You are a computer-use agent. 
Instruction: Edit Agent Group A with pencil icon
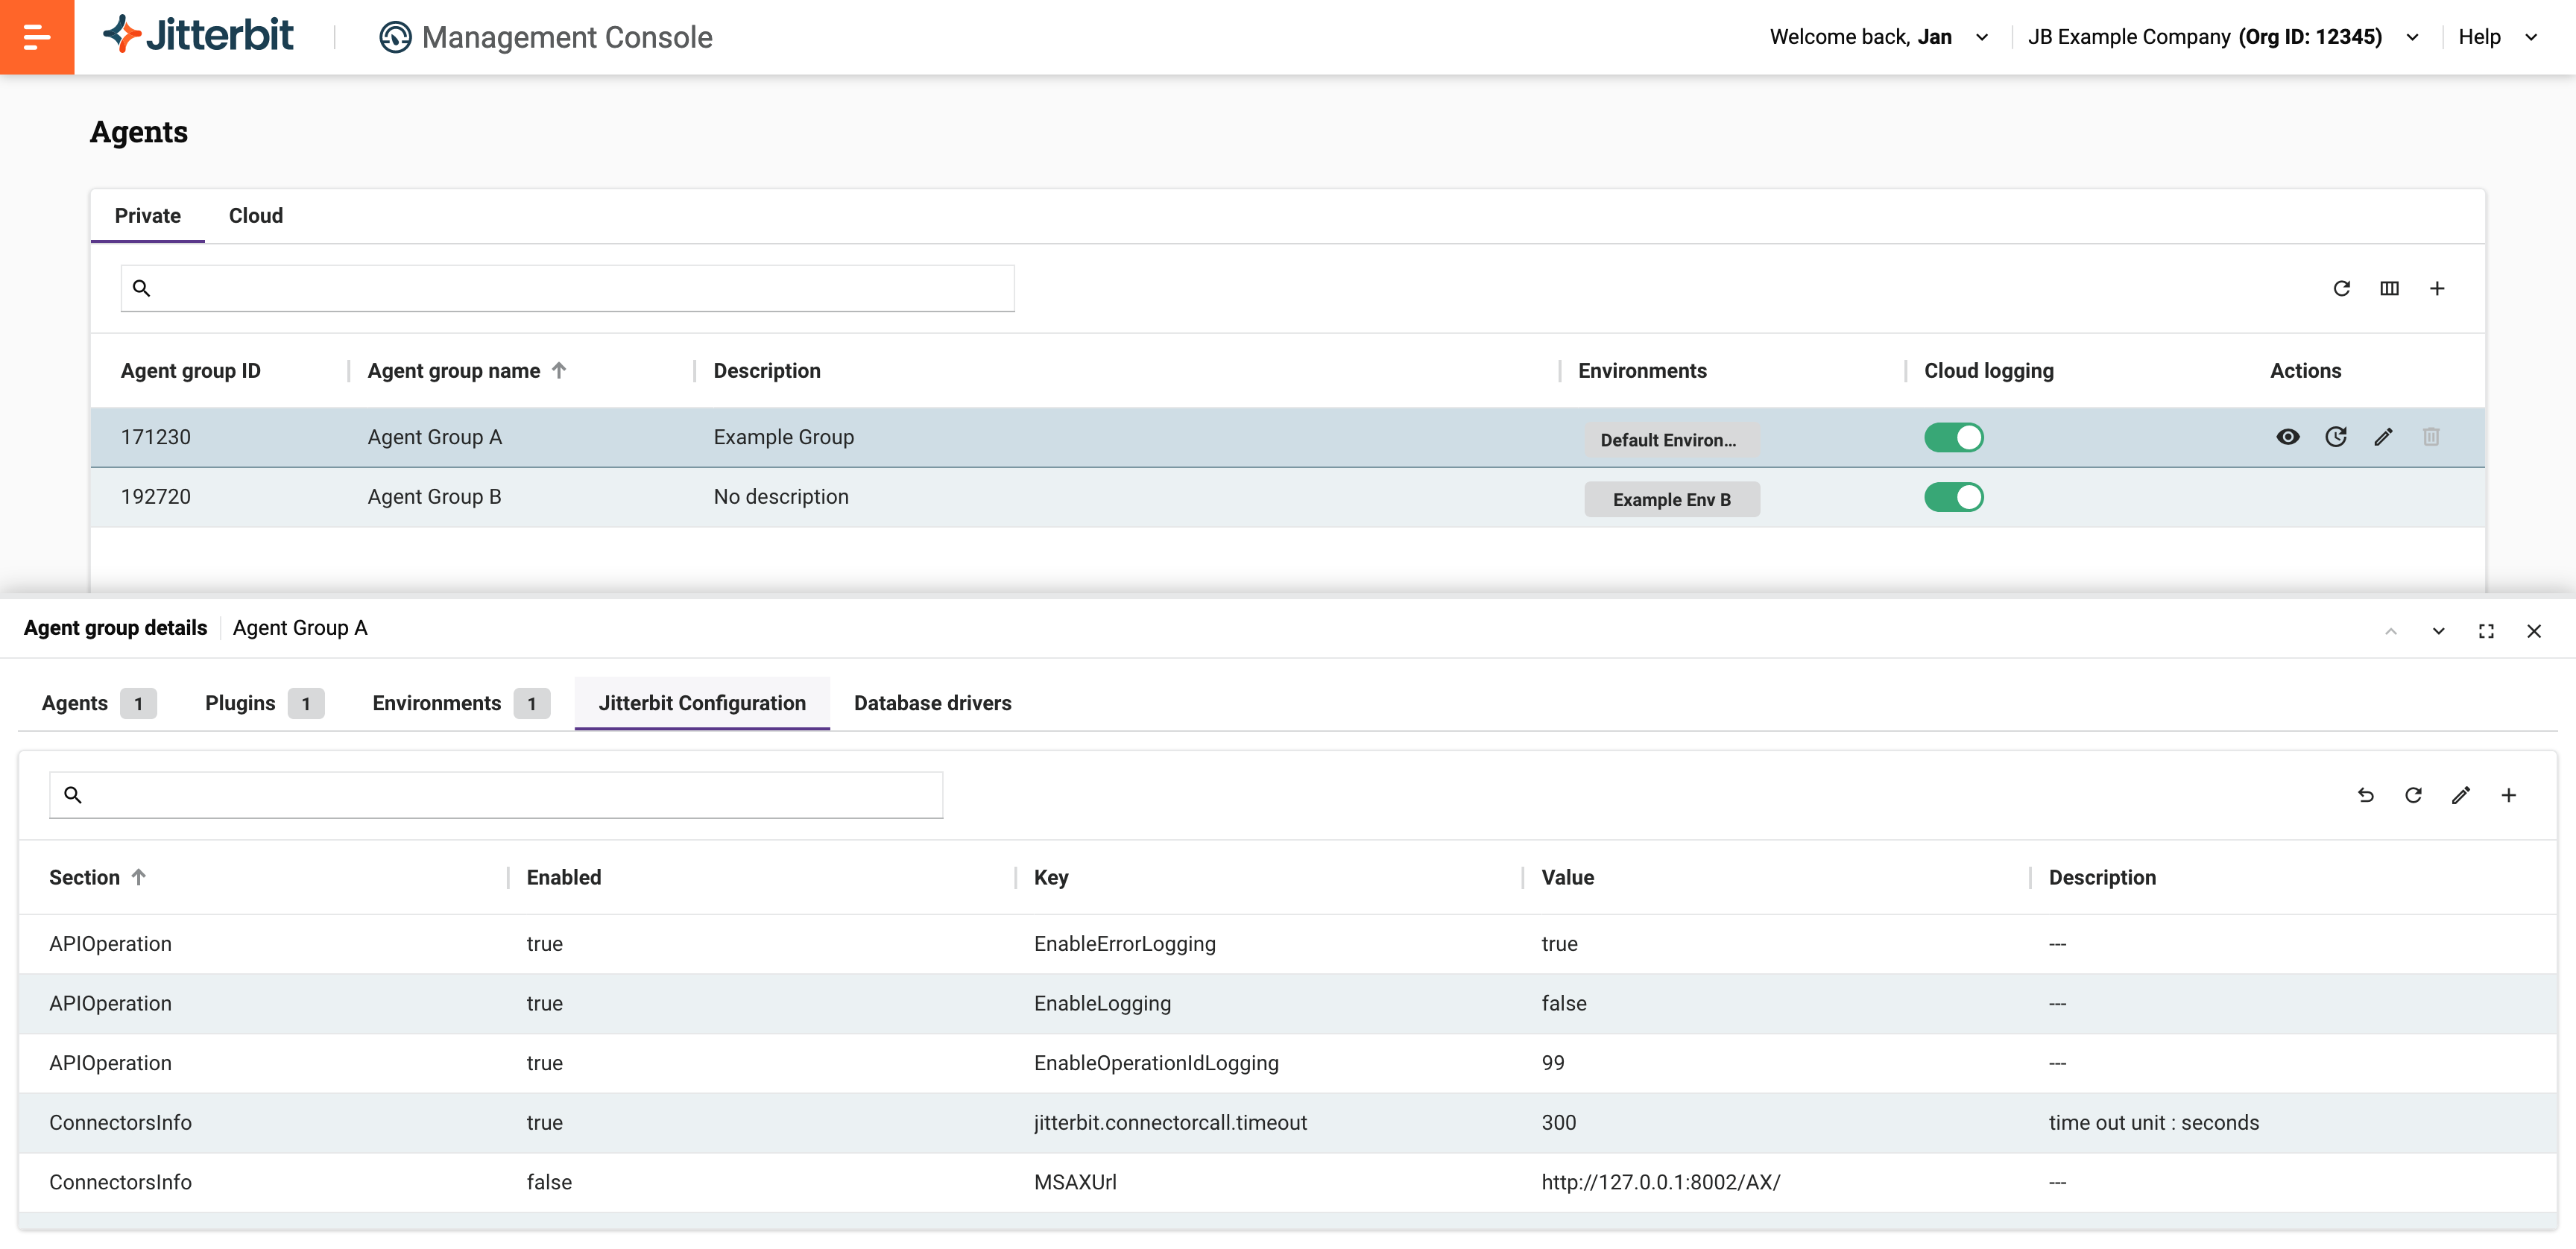coord(2384,437)
